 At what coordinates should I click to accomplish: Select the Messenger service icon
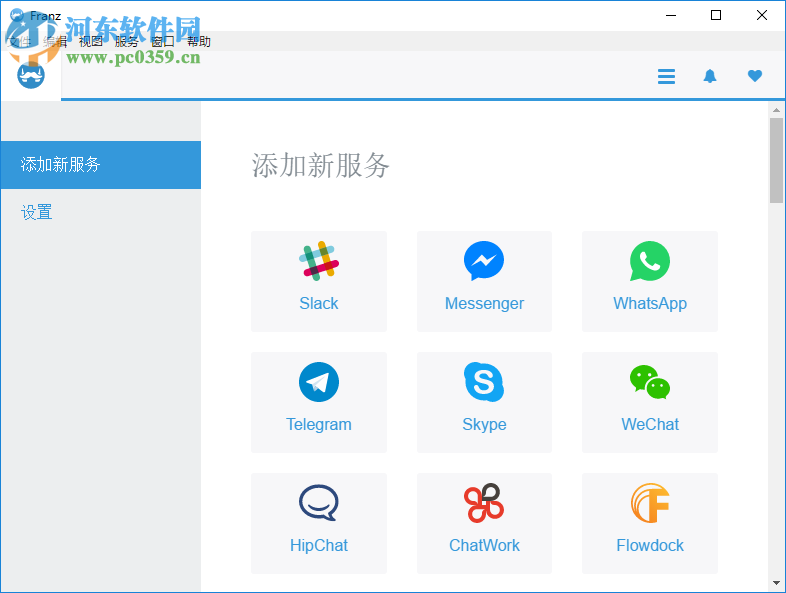coord(484,261)
